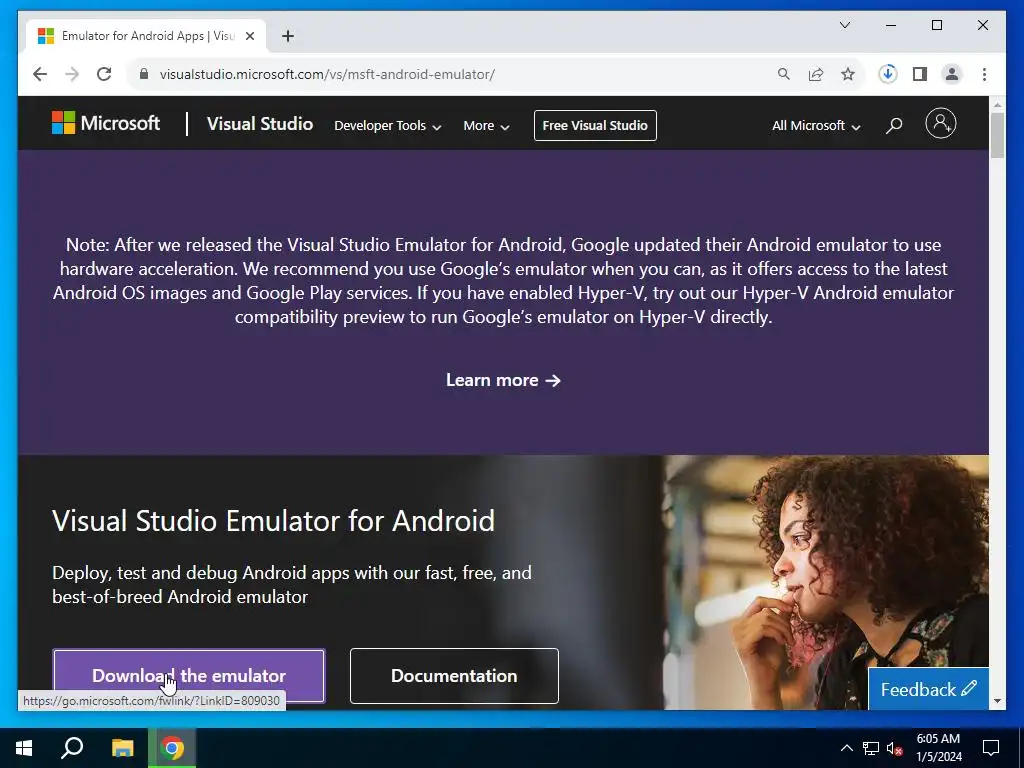
Task: Open the Chrome profile avatar
Action: 952,74
